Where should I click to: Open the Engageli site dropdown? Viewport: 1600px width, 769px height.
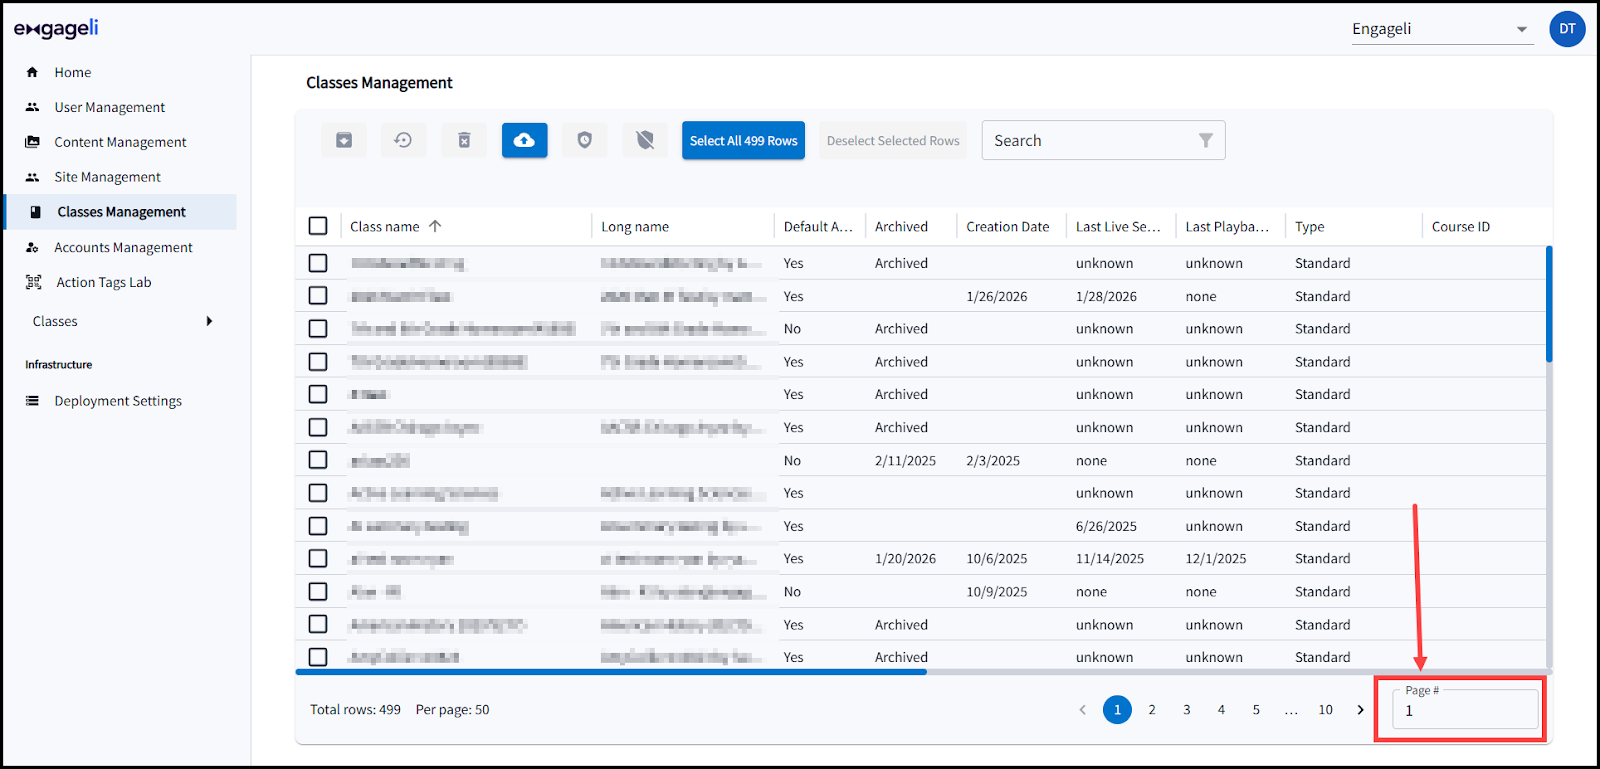(1442, 29)
